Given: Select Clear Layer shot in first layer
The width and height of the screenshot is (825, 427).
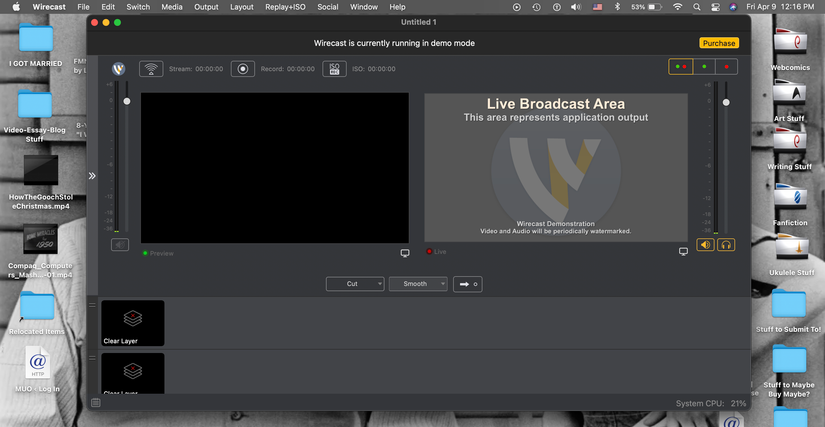Looking at the screenshot, I should [x=133, y=323].
